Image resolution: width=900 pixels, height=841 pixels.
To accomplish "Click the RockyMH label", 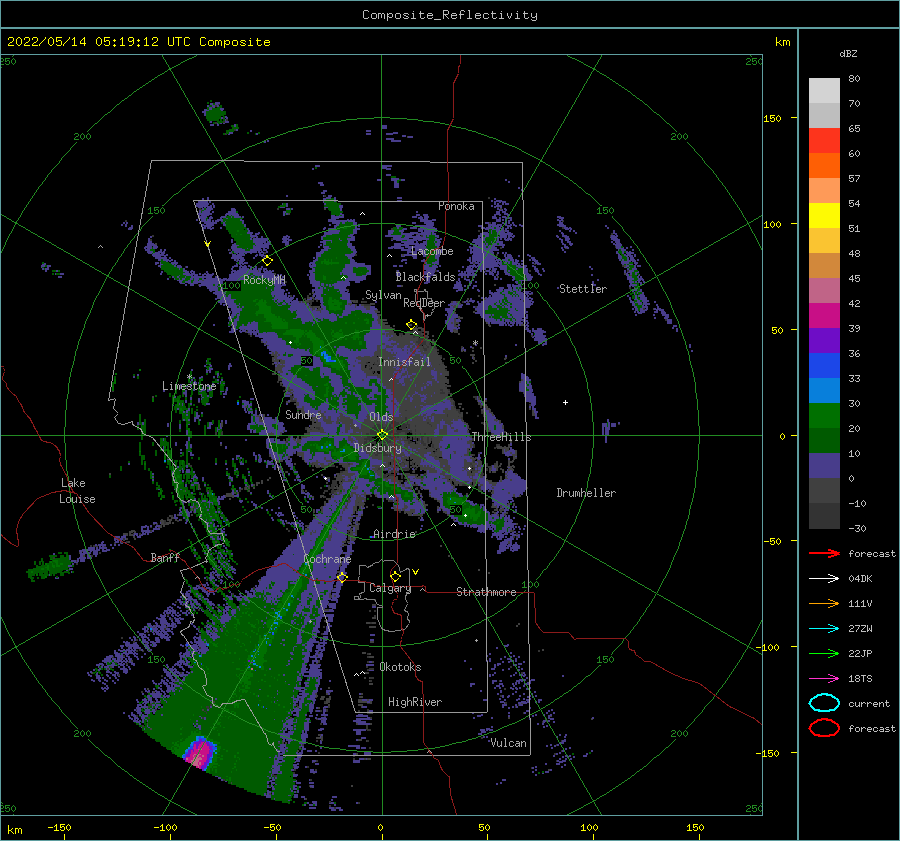I will 264,280.
